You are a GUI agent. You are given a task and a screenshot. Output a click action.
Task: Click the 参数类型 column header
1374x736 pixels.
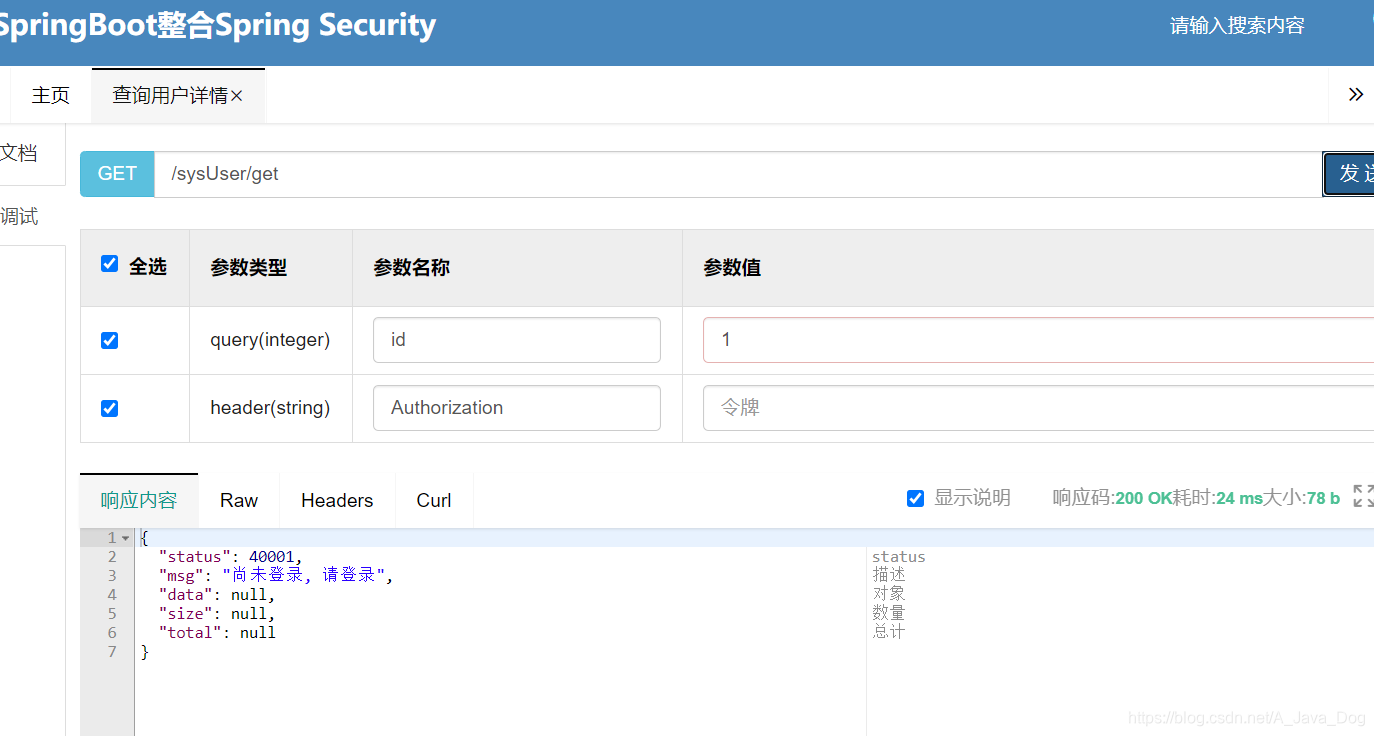[x=248, y=267]
